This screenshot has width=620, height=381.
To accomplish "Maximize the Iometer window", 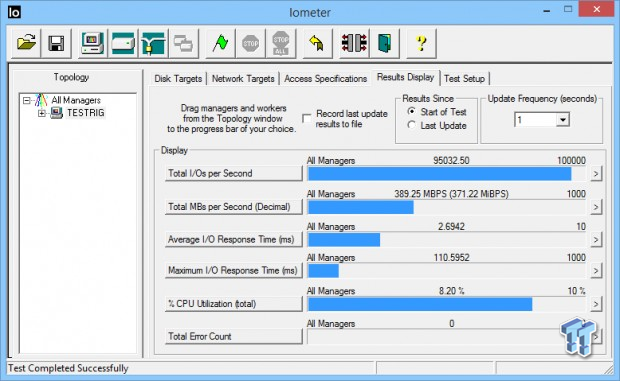I will point(568,9).
